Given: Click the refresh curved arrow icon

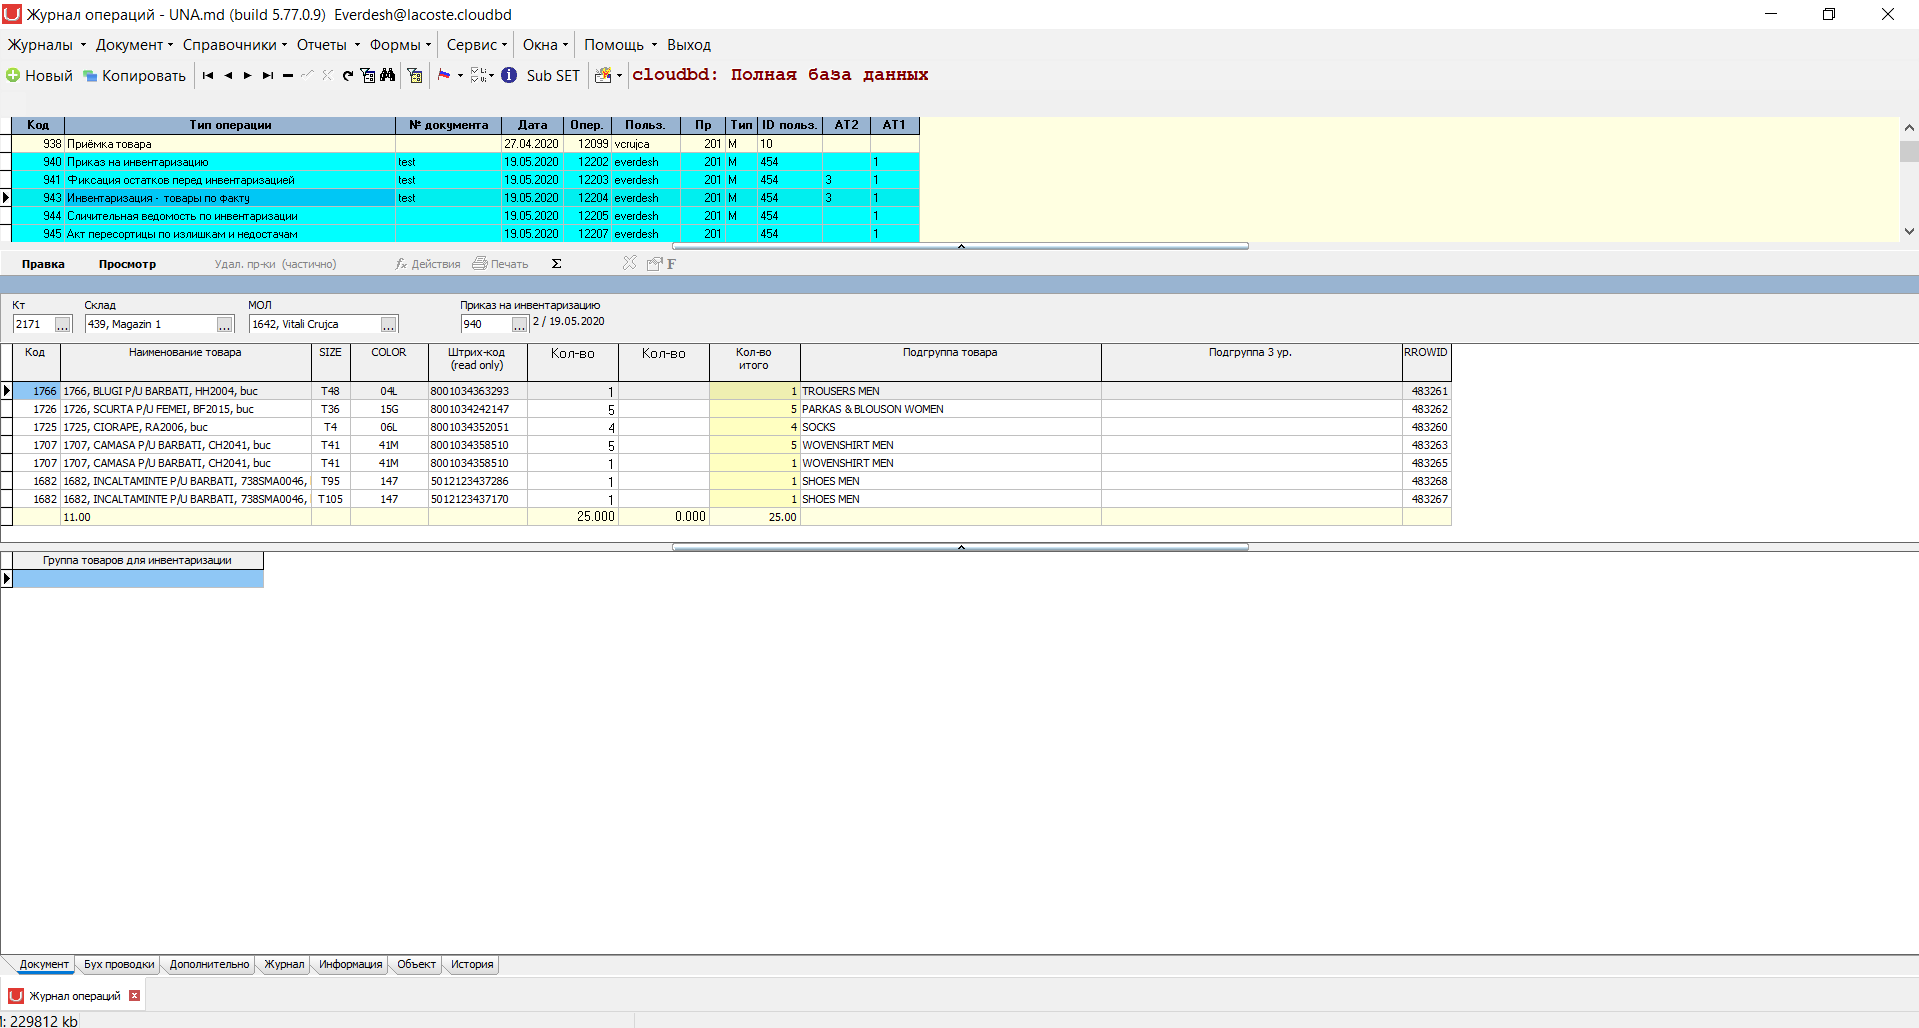Looking at the screenshot, I should pyautogui.click(x=347, y=75).
